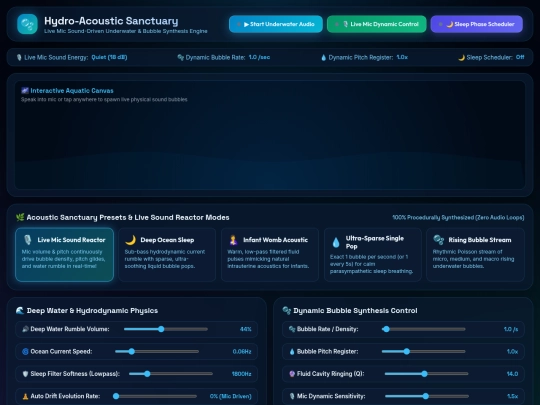Image resolution: width=540 pixels, height=405 pixels.
Task: Click the bubbles icon beside Dynamic Bubble Synthesis Control
Action: click(287, 311)
